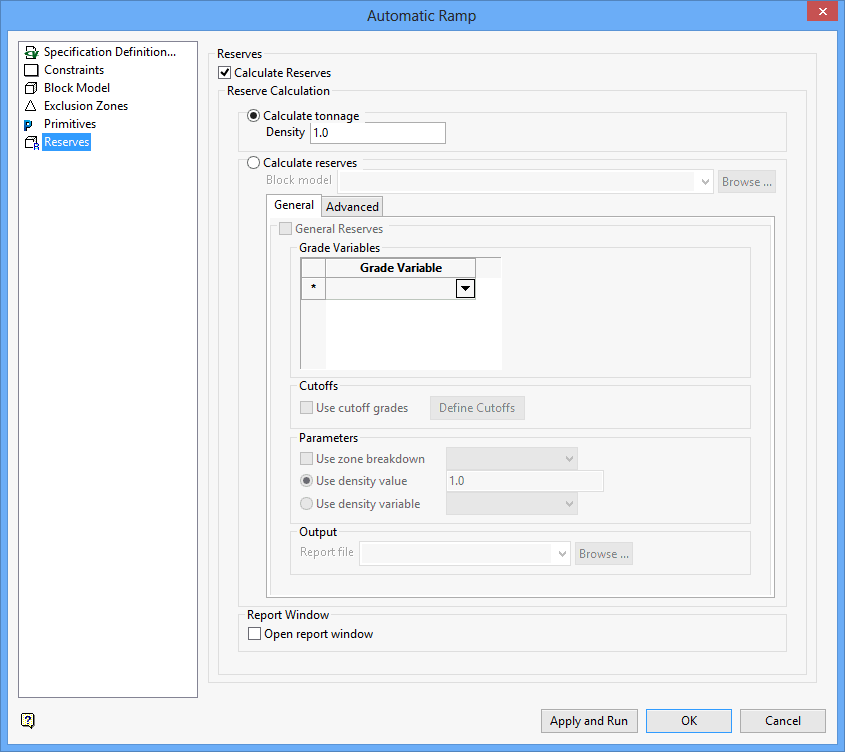Viewport: 845px width, 752px height.
Task: Select Primitives in the left list
Action: click(70, 124)
